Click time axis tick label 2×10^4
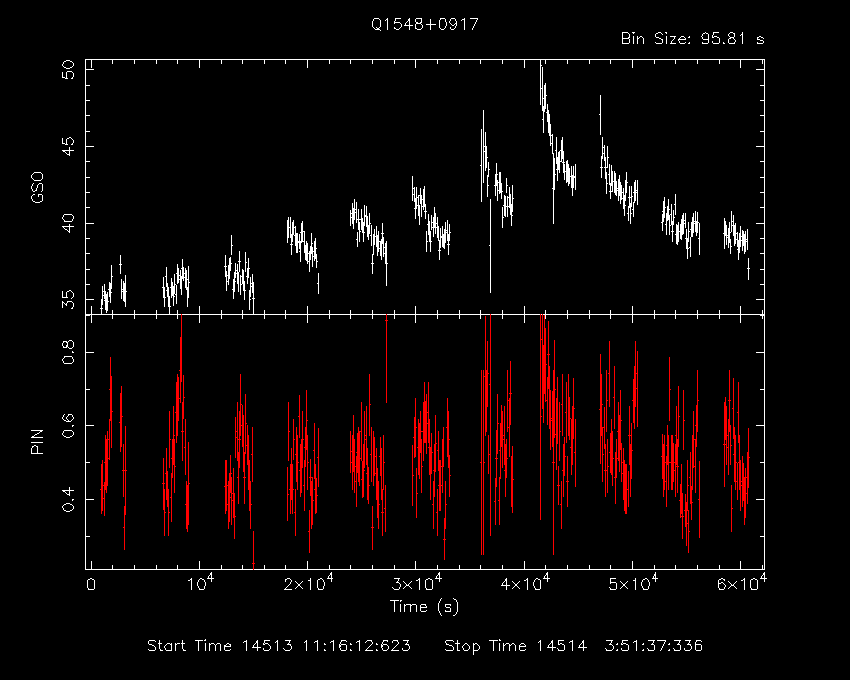 (x=308, y=583)
